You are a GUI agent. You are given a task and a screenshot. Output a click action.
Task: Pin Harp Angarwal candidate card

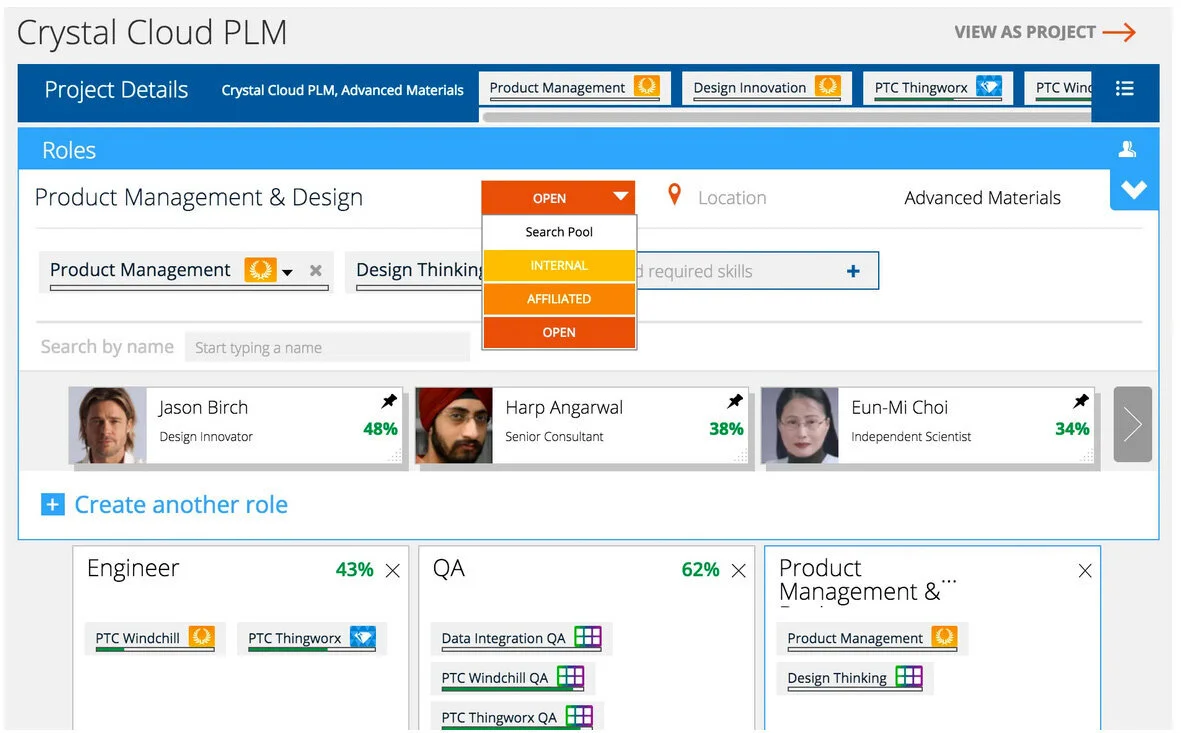tap(734, 401)
